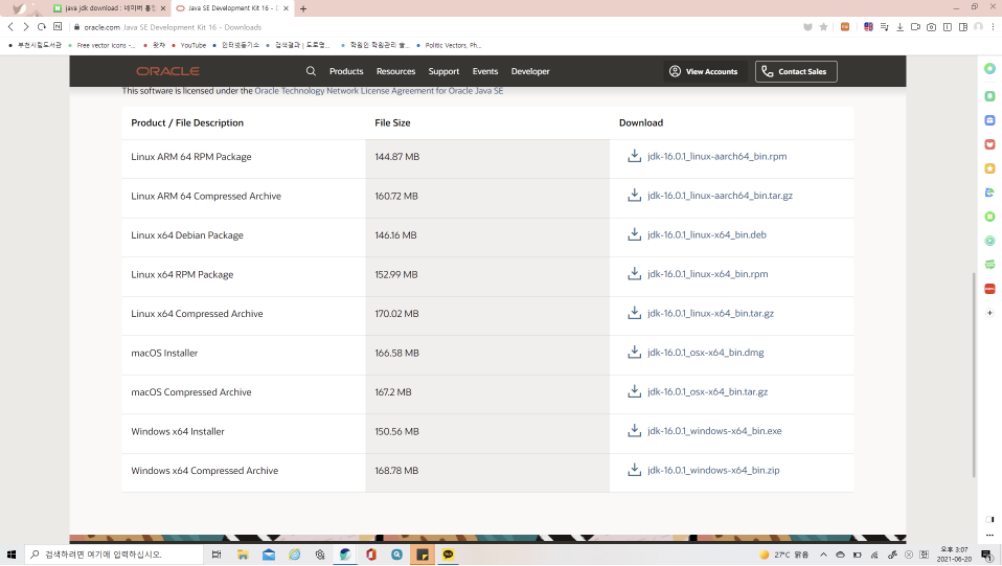Open the Events menu
The height and width of the screenshot is (566, 1002).
pyautogui.click(x=485, y=71)
